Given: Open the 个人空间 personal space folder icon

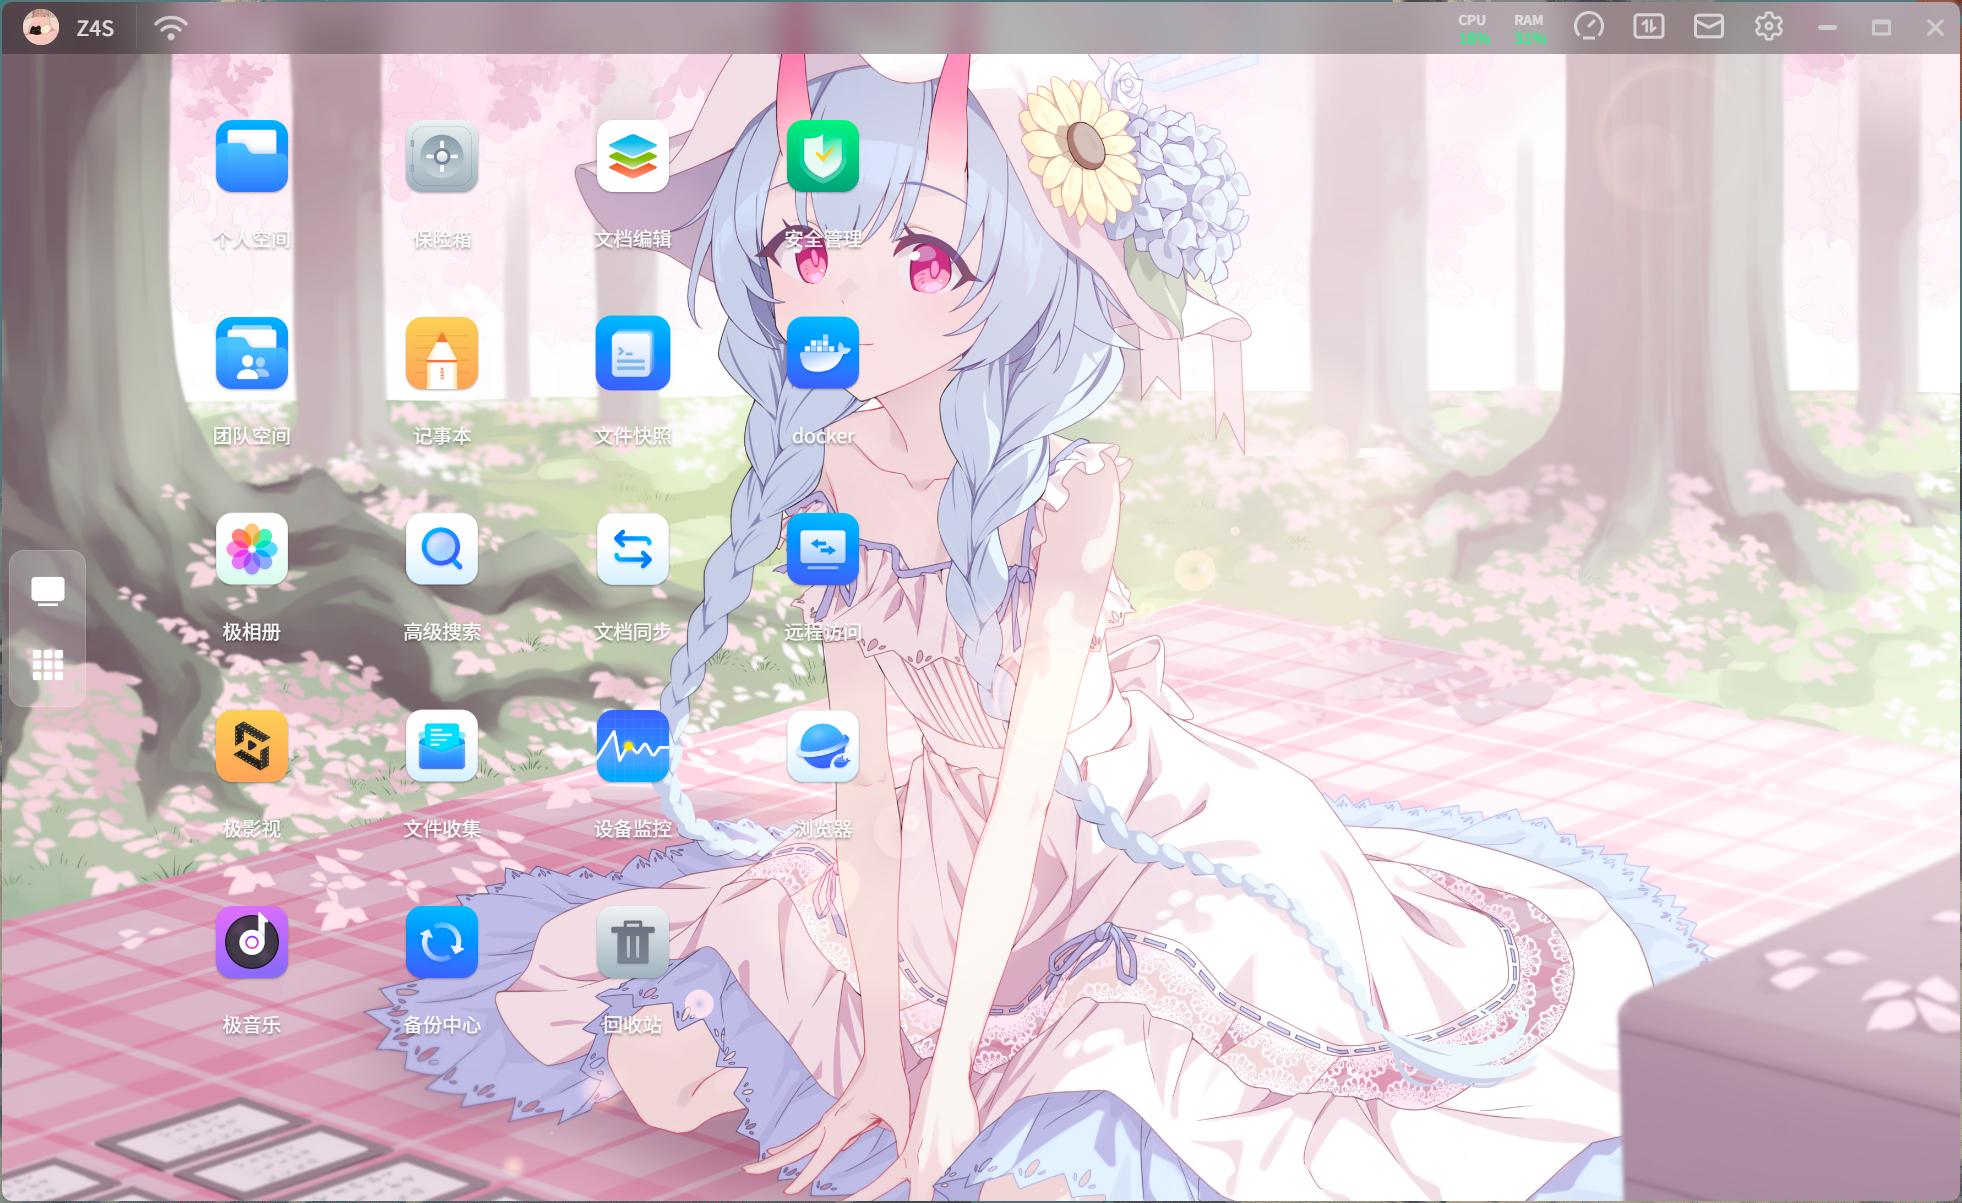Looking at the screenshot, I should (x=252, y=156).
